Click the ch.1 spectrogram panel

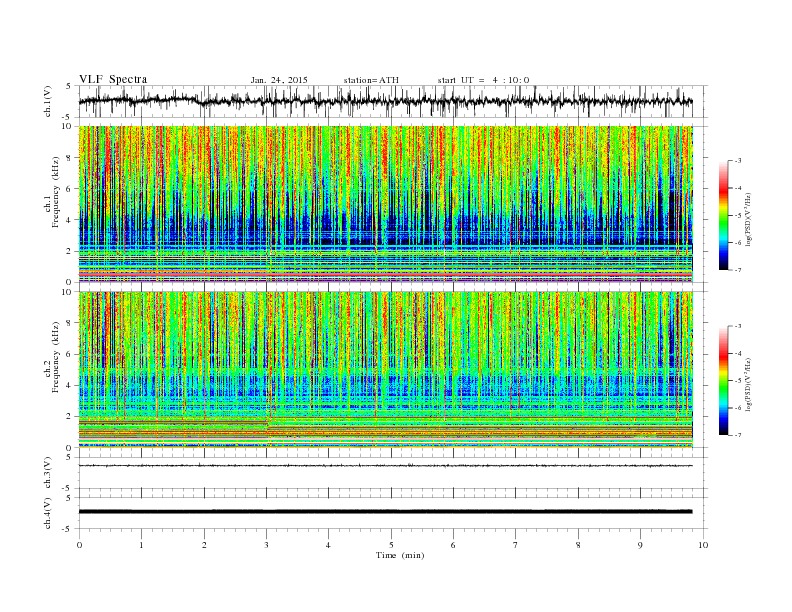pos(385,204)
